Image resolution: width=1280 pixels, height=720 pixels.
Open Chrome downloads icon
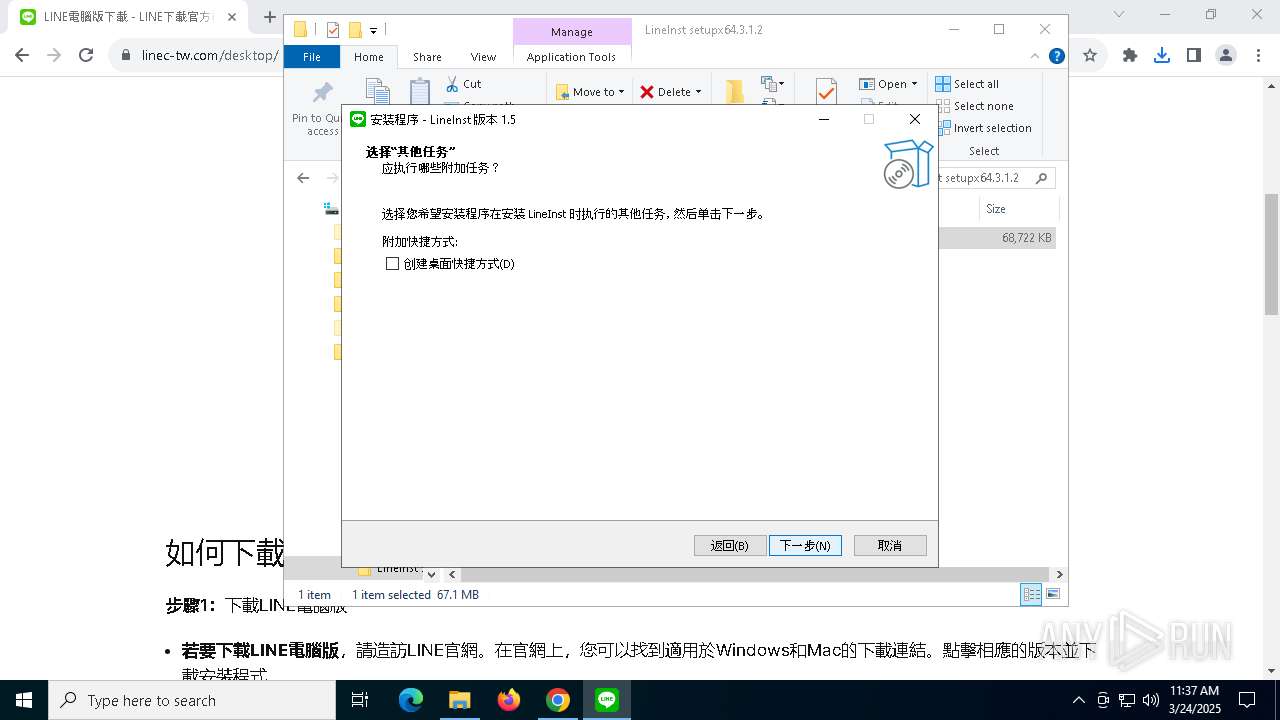click(x=1162, y=56)
